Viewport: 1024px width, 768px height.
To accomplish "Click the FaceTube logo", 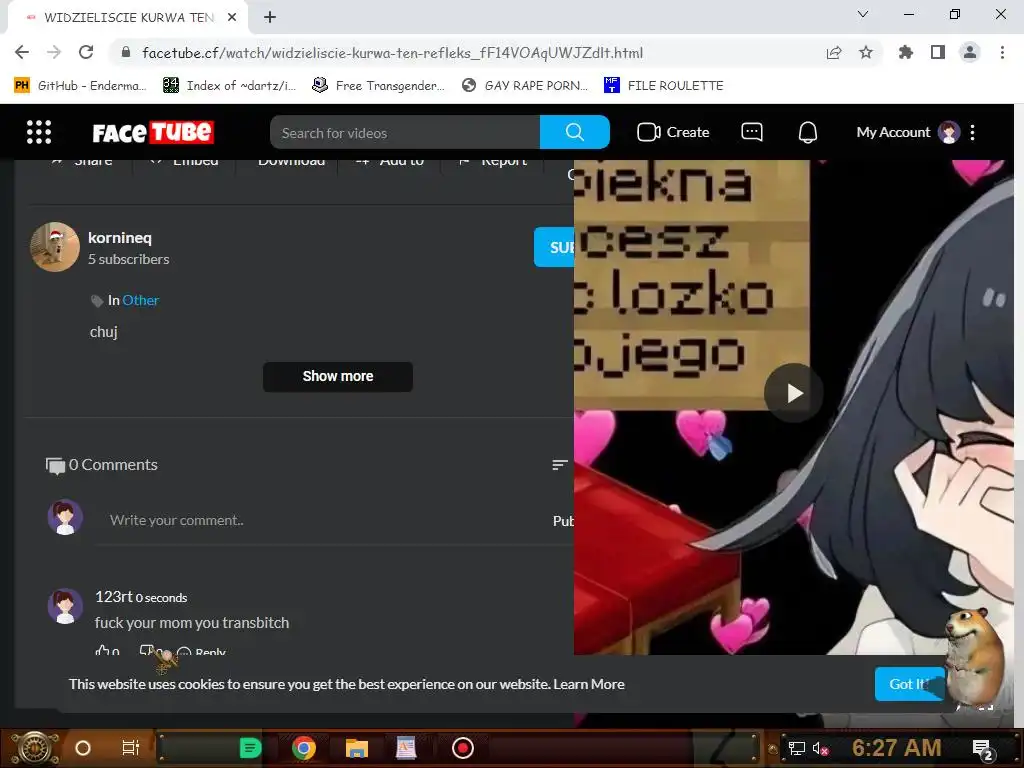I will coord(153,133).
